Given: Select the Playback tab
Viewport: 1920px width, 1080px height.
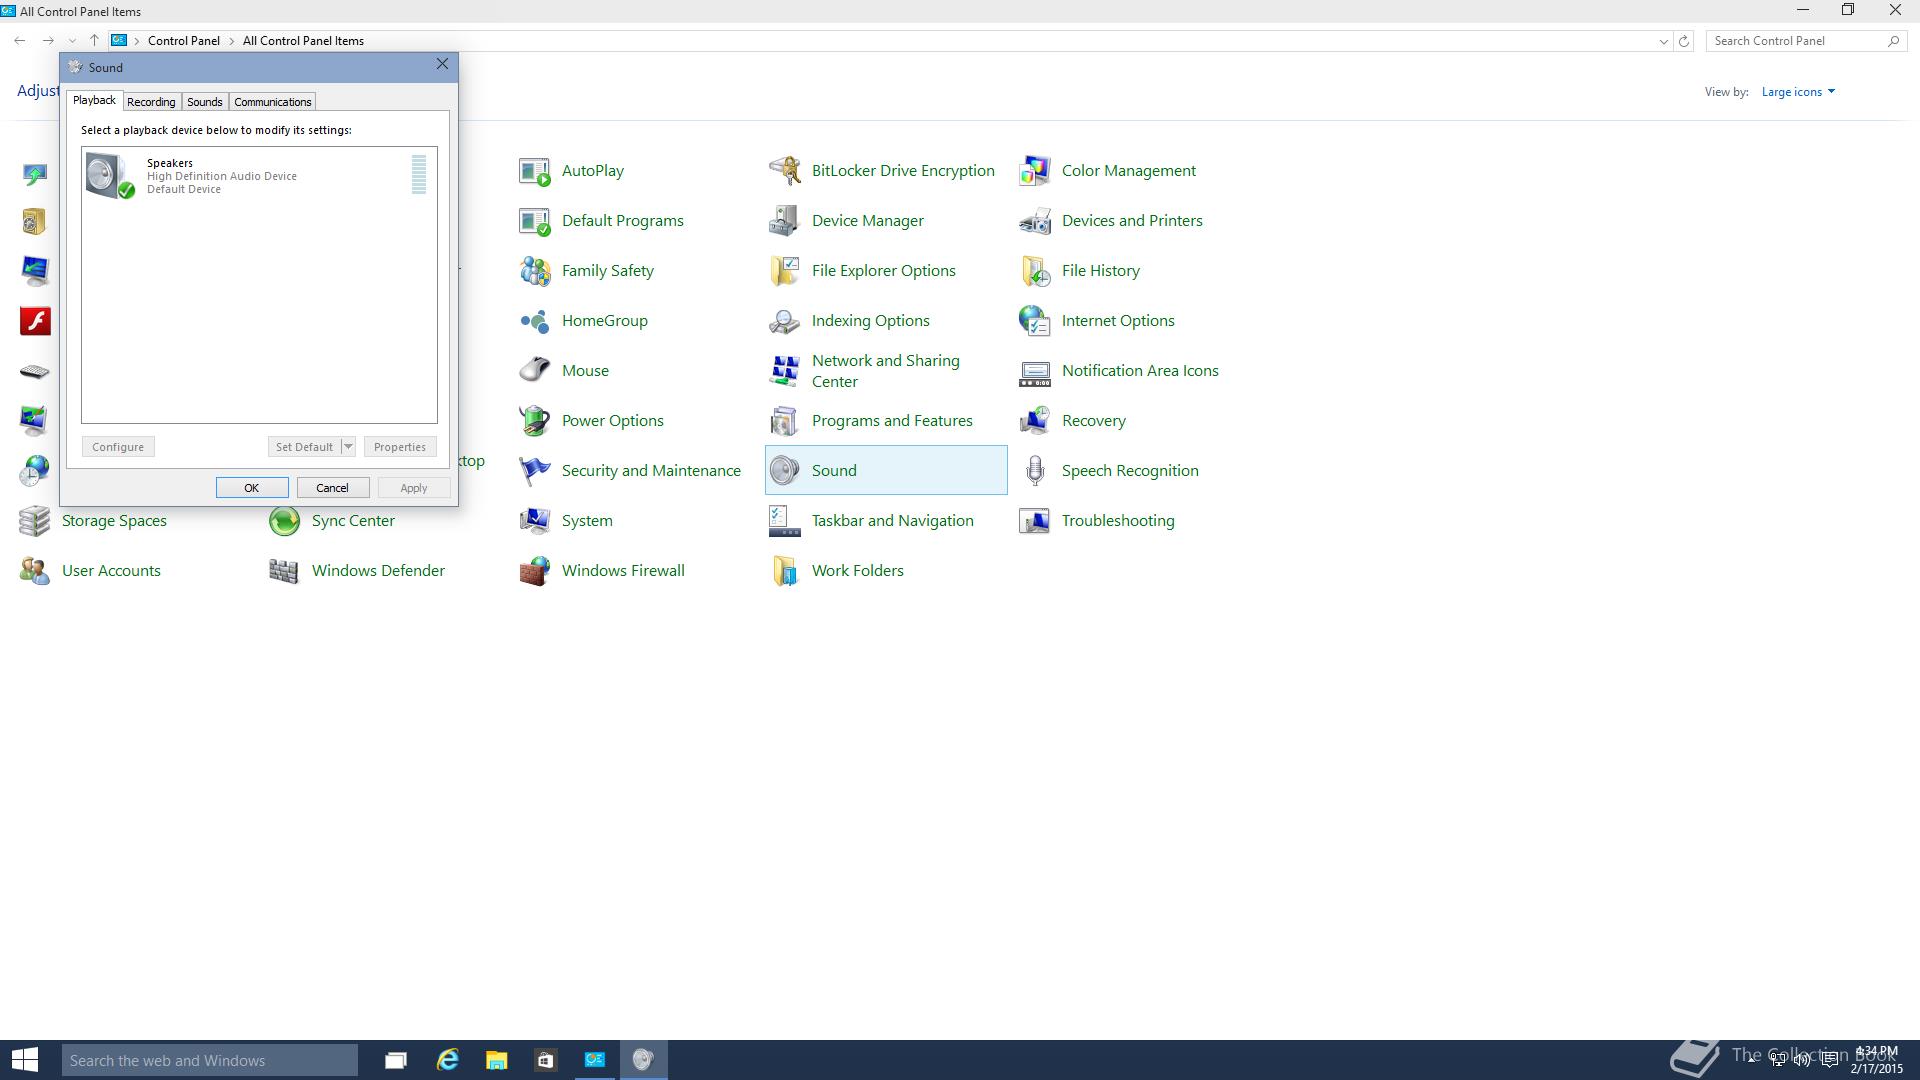Looking at the screenshot, I should (x=94, y=100).
